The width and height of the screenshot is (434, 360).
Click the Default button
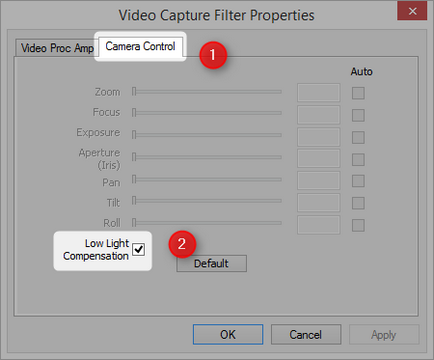tap(212, 263)
